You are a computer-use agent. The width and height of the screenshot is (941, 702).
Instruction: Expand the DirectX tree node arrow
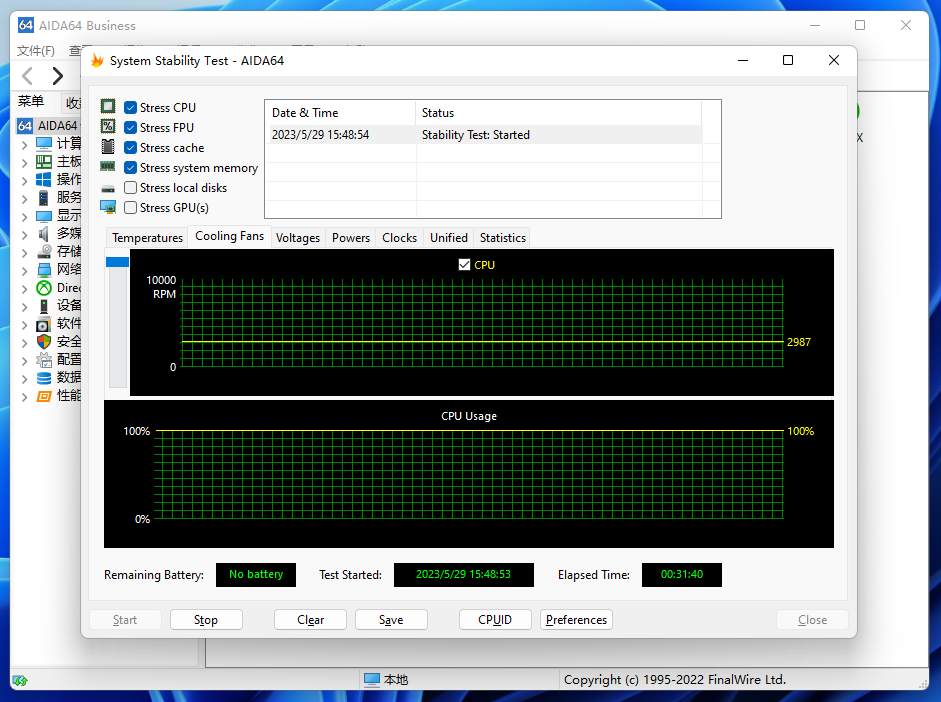(24, 289)
